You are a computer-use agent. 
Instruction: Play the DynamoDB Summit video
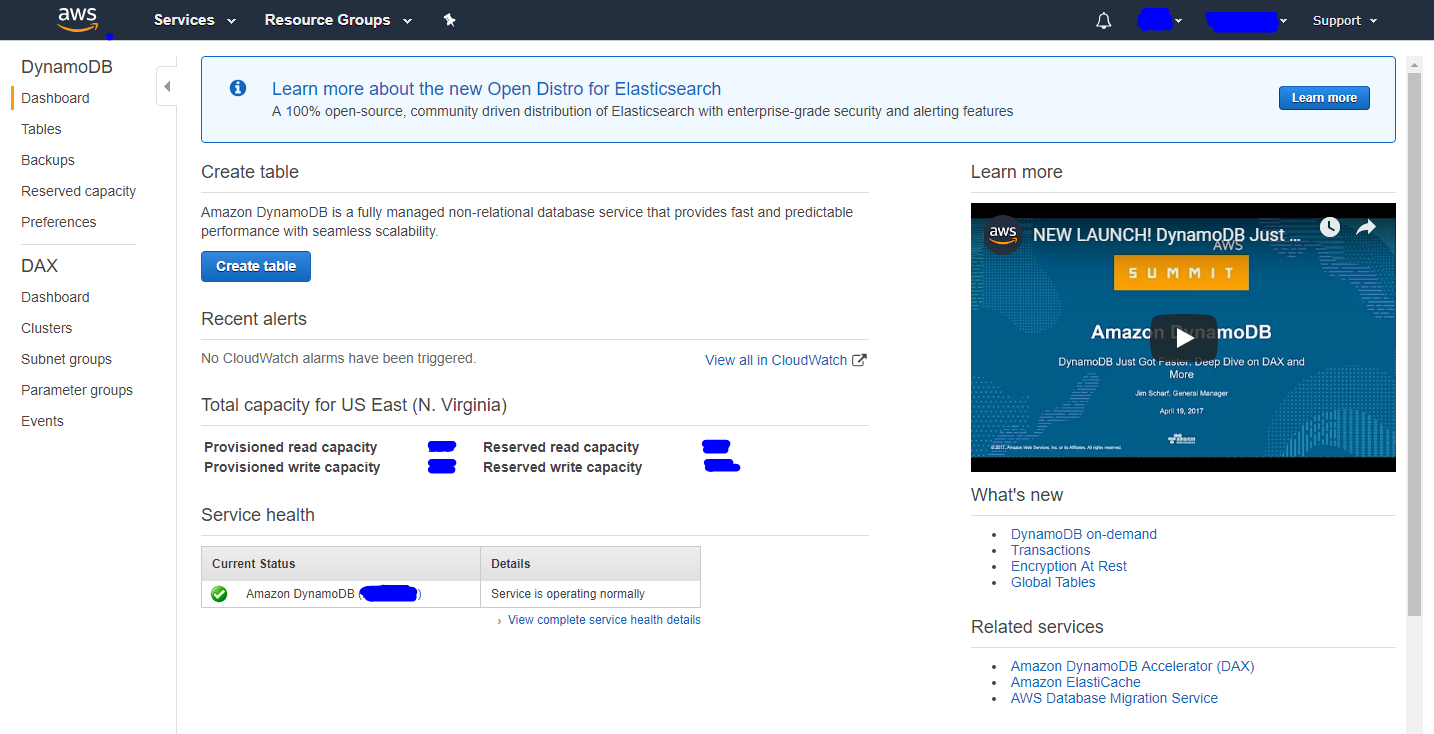pyautogui.click(x=1184, y=337)
